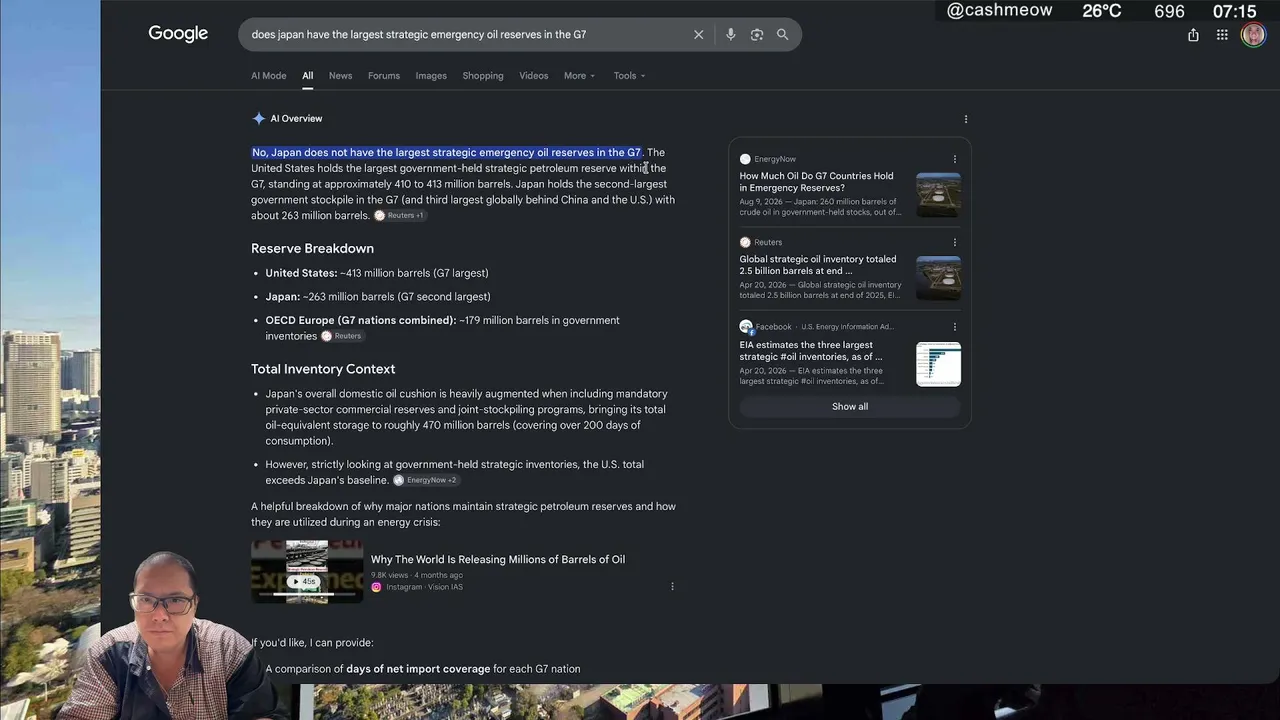Play the Vision IAS video thumbnail
The height and width of the screenshot is (720, 1280).
307,572
